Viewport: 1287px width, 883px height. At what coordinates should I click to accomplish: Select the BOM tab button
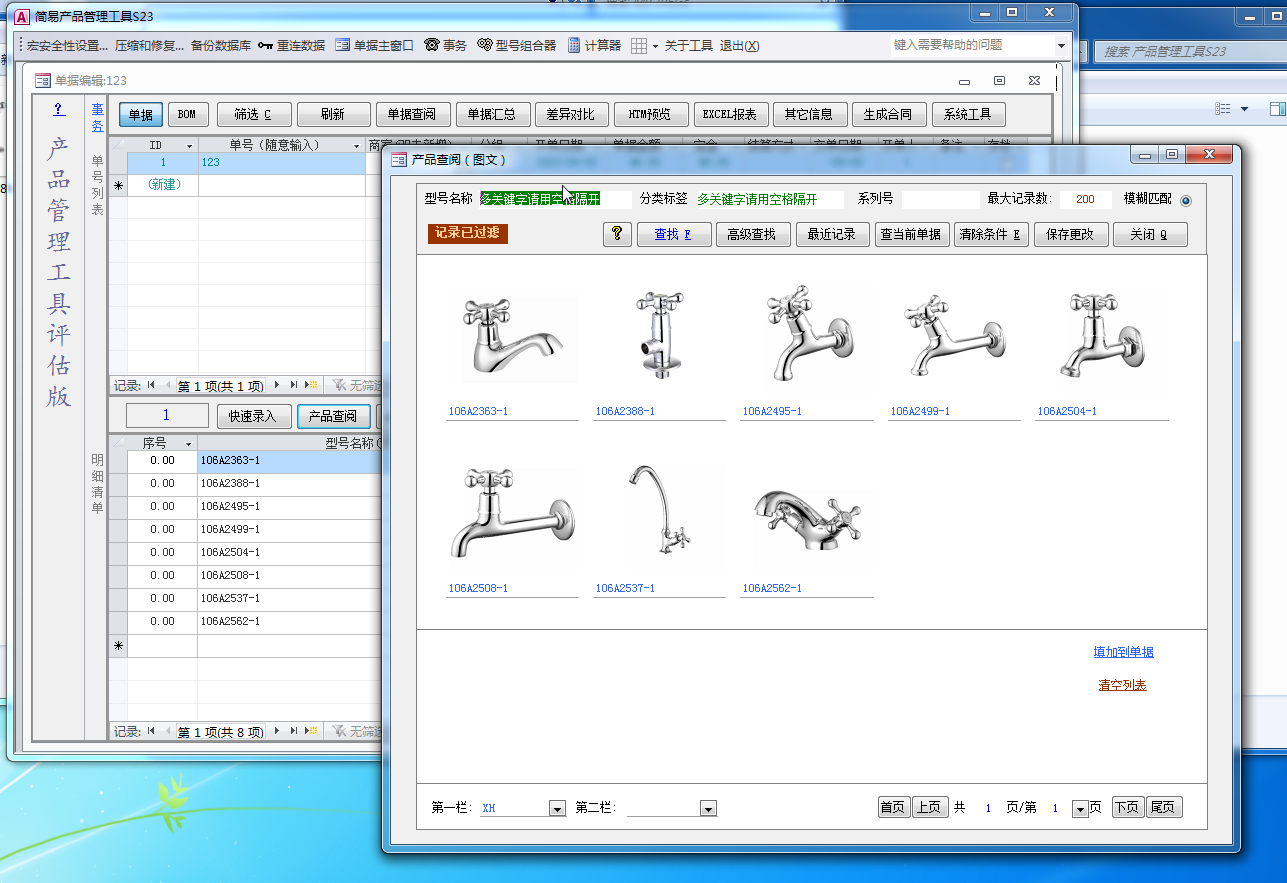tap(187, 115)
